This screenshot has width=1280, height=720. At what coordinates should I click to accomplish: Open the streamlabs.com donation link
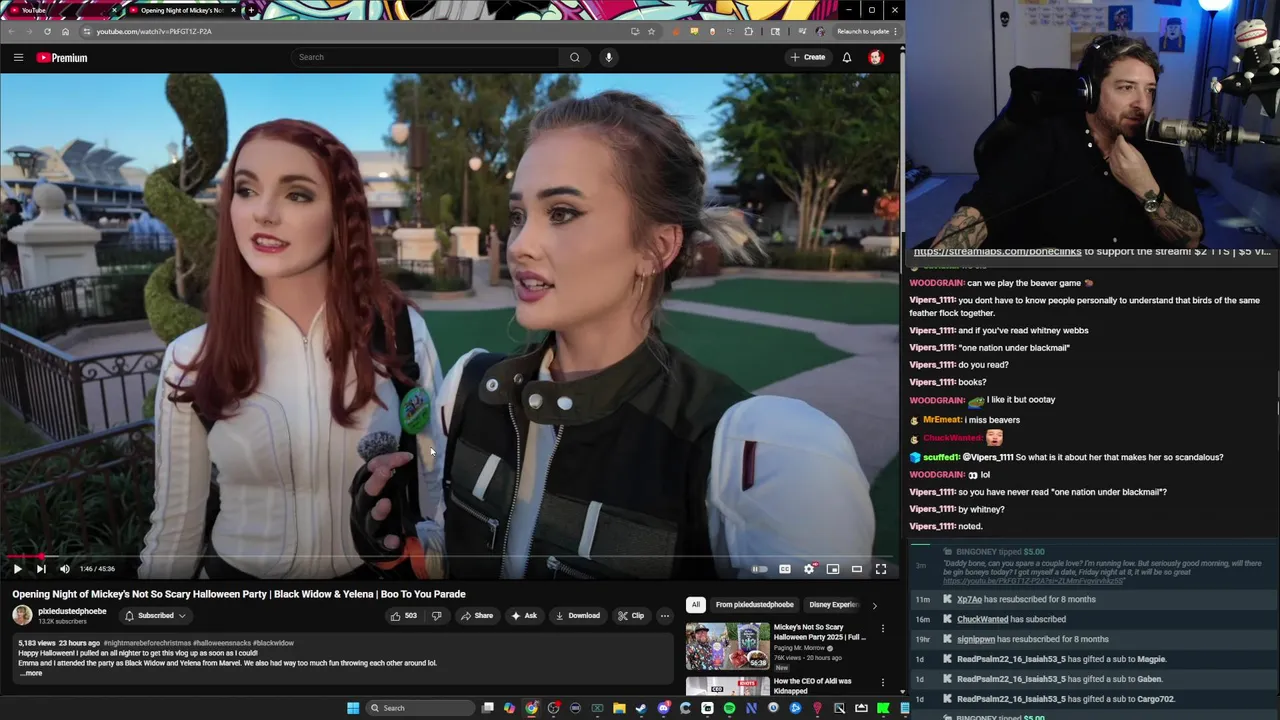[x=997, y=252]
